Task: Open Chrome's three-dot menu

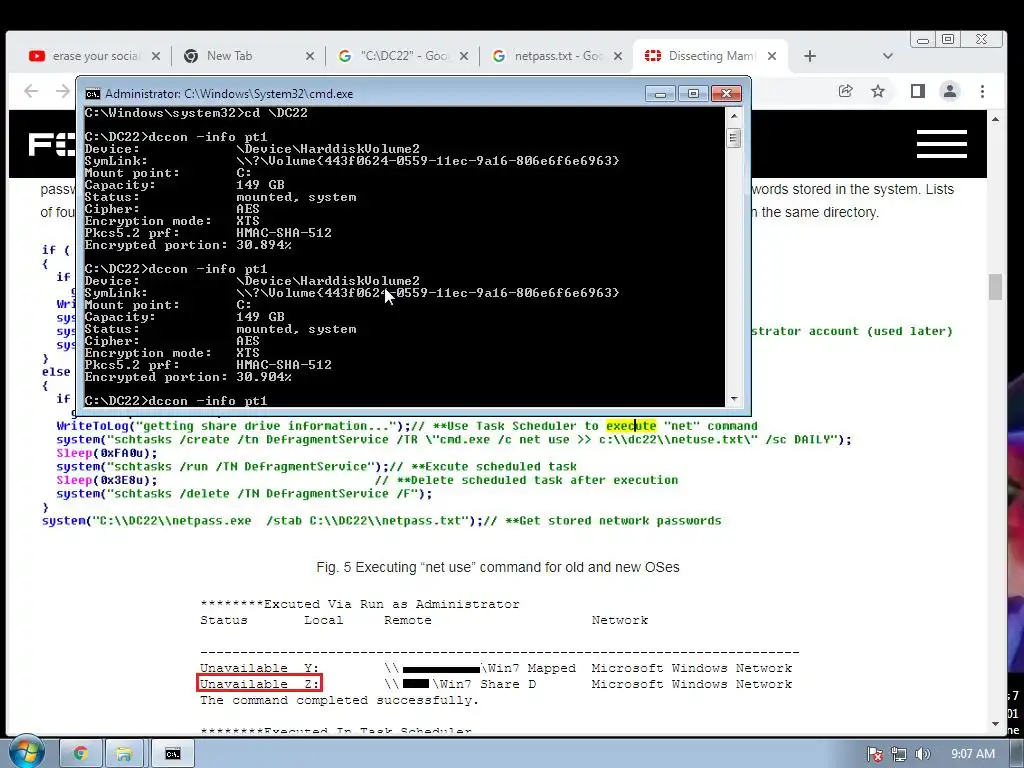Action: point(982,91)
